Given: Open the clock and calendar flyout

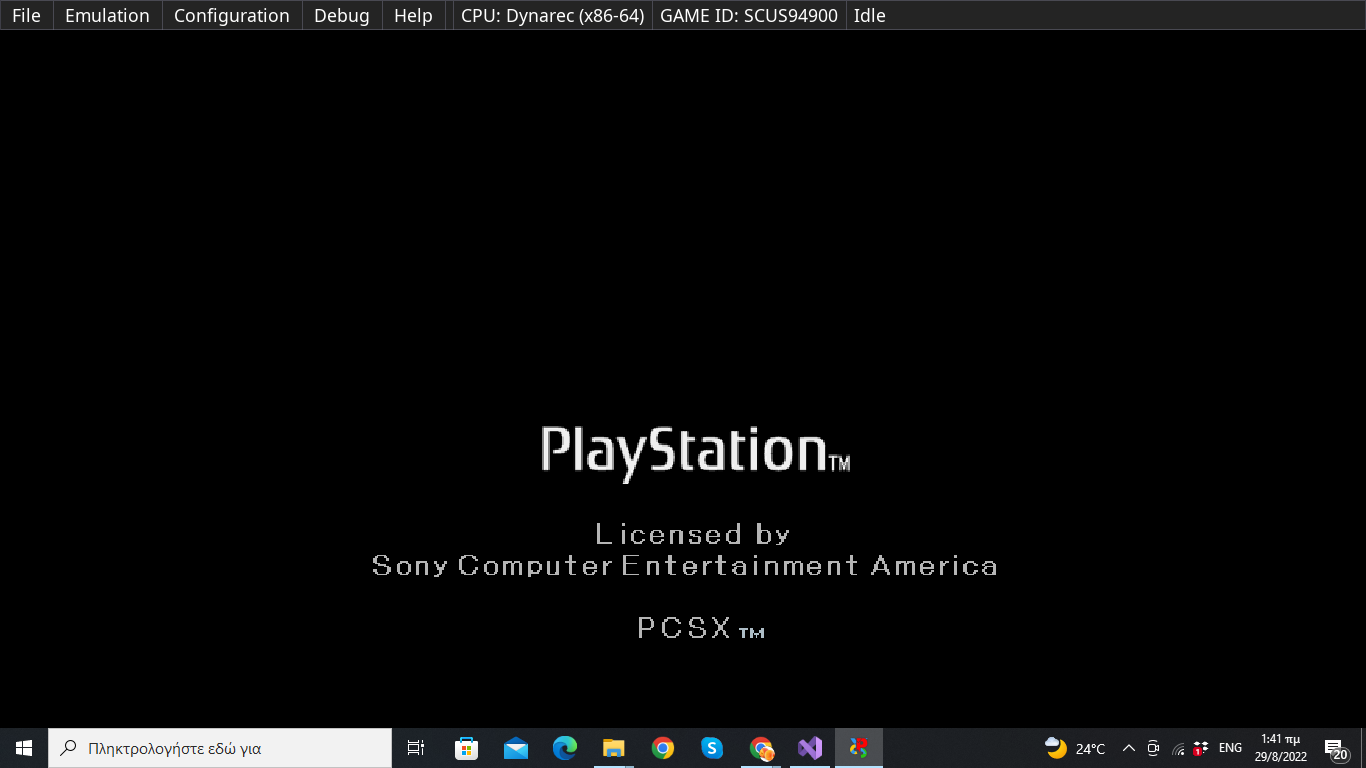Looking at the screenshot, I should (x=1281, y=748).
